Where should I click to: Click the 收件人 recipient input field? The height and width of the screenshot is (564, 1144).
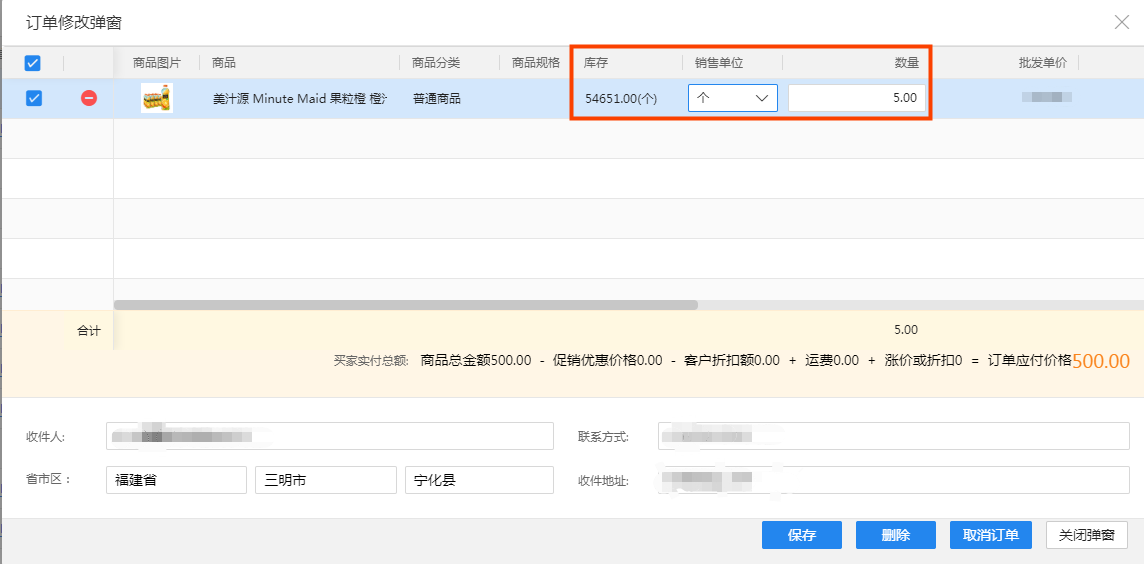(x=330, y=436)
